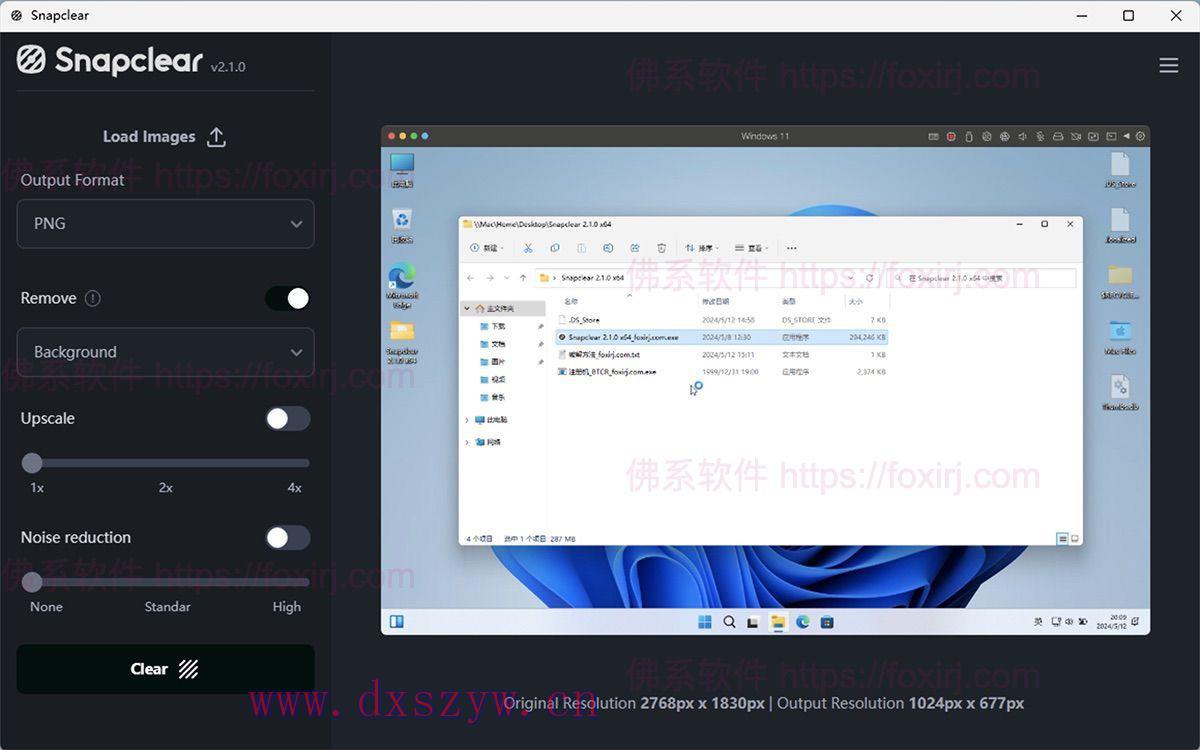Click the Windows Start icon in previewed taskbar
This screenshot has height=750, width=1200.
704,622
